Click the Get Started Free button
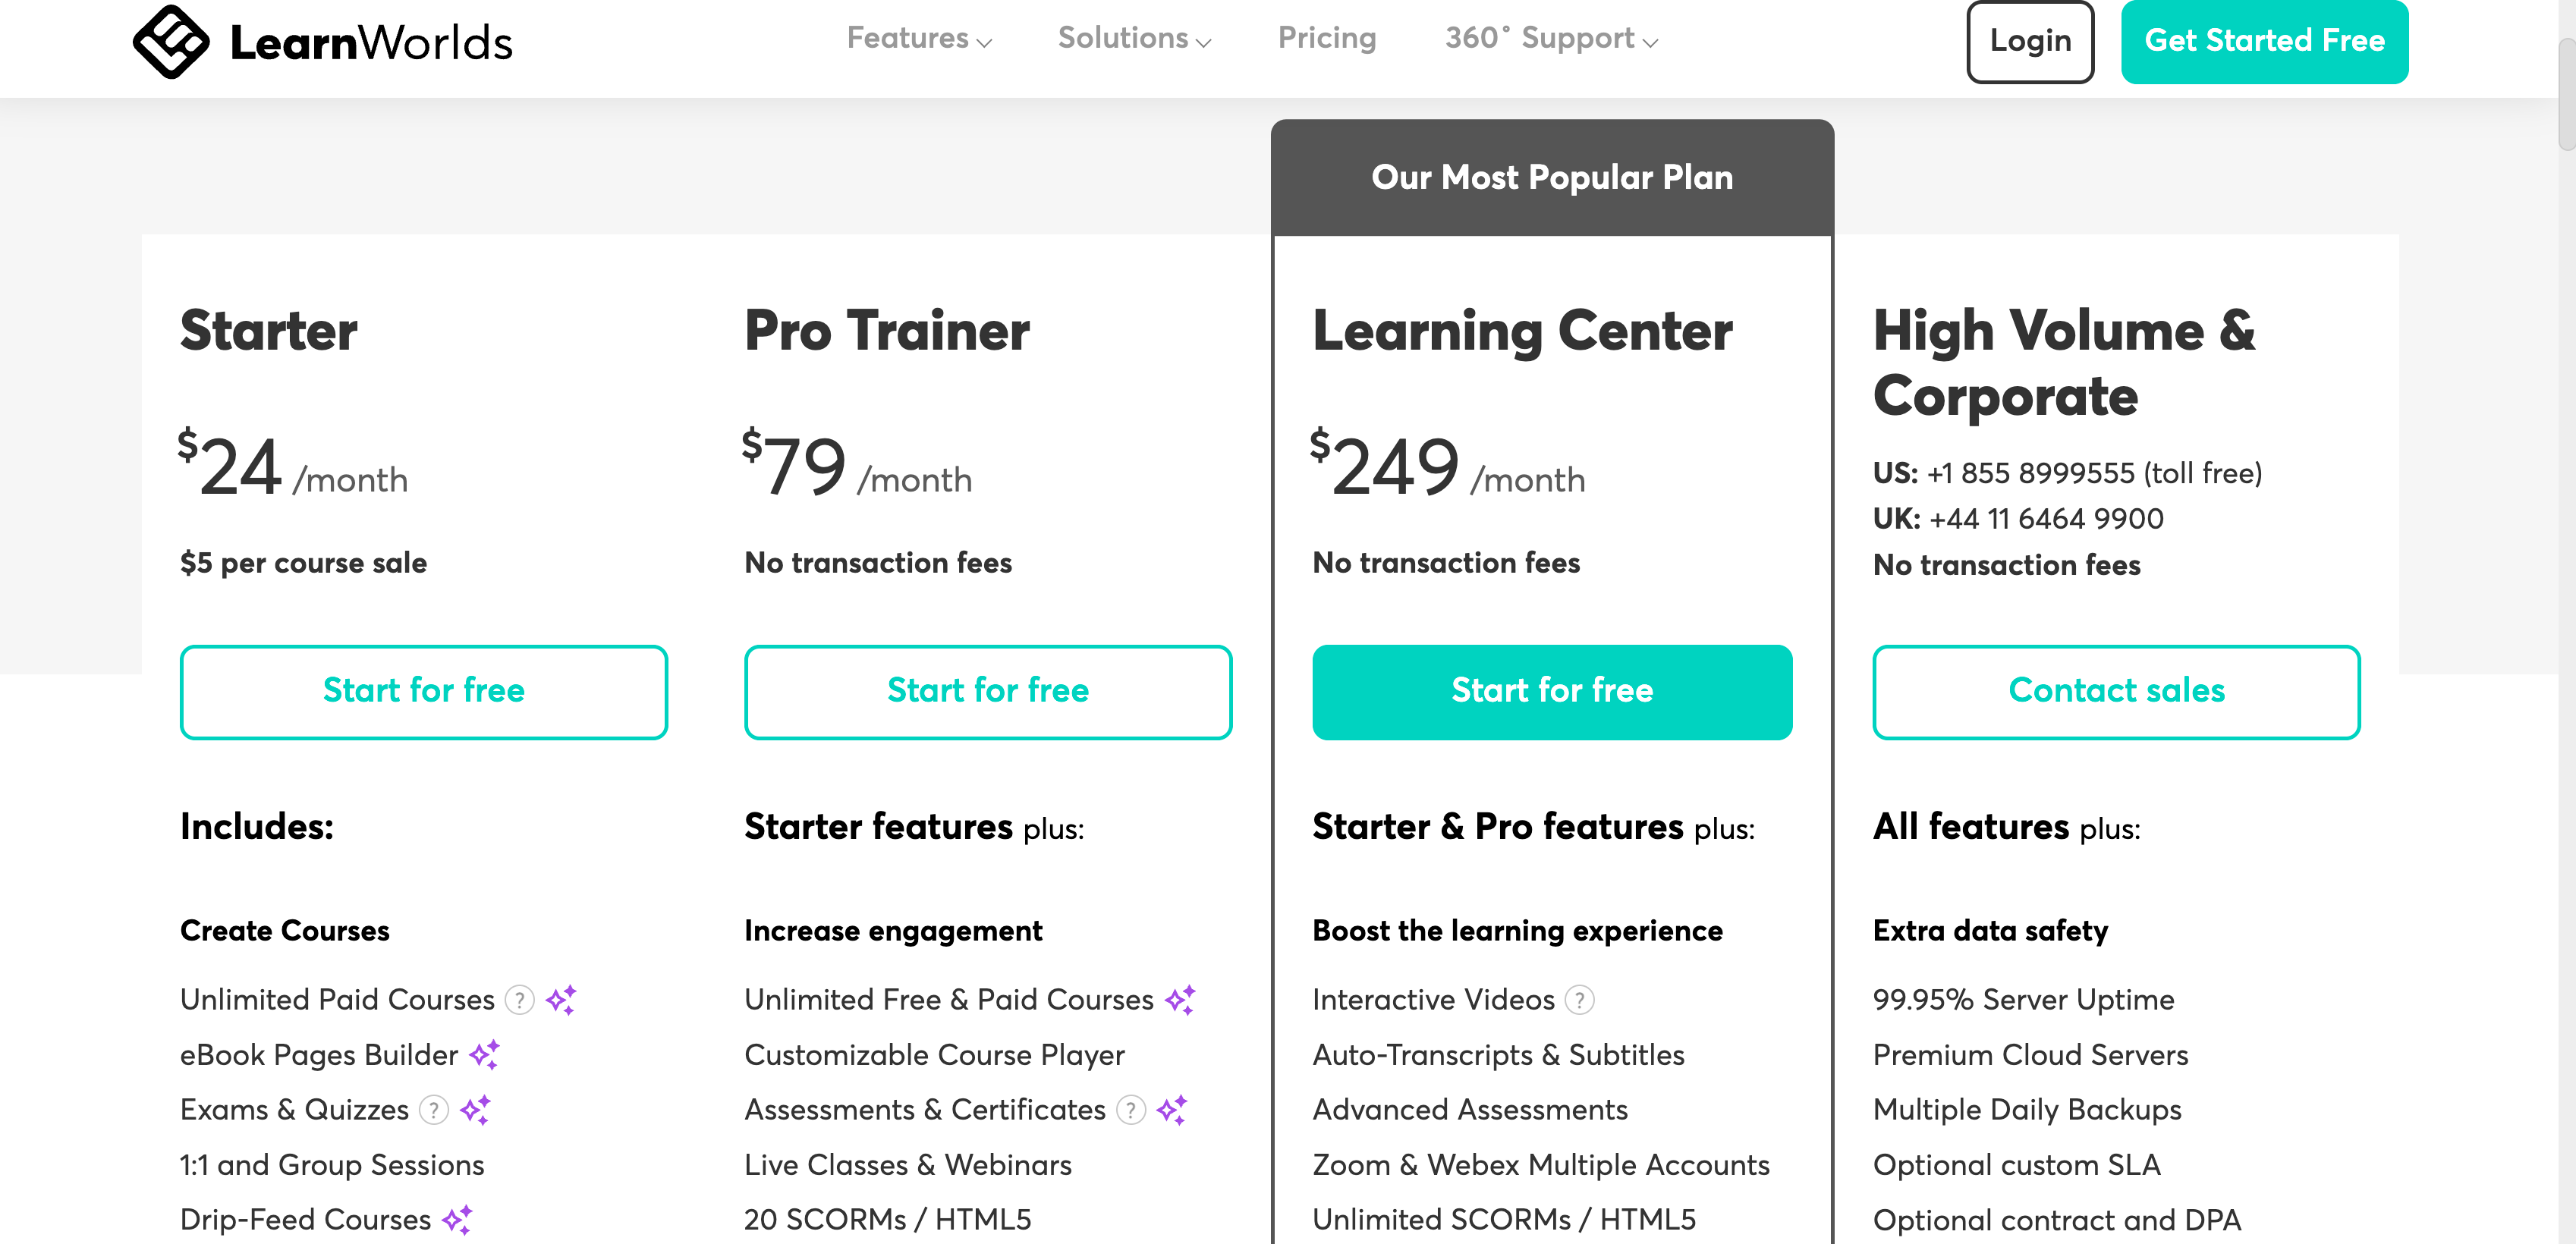This screenshot has width=2576, height=1244. click(x=2264, y=41)
